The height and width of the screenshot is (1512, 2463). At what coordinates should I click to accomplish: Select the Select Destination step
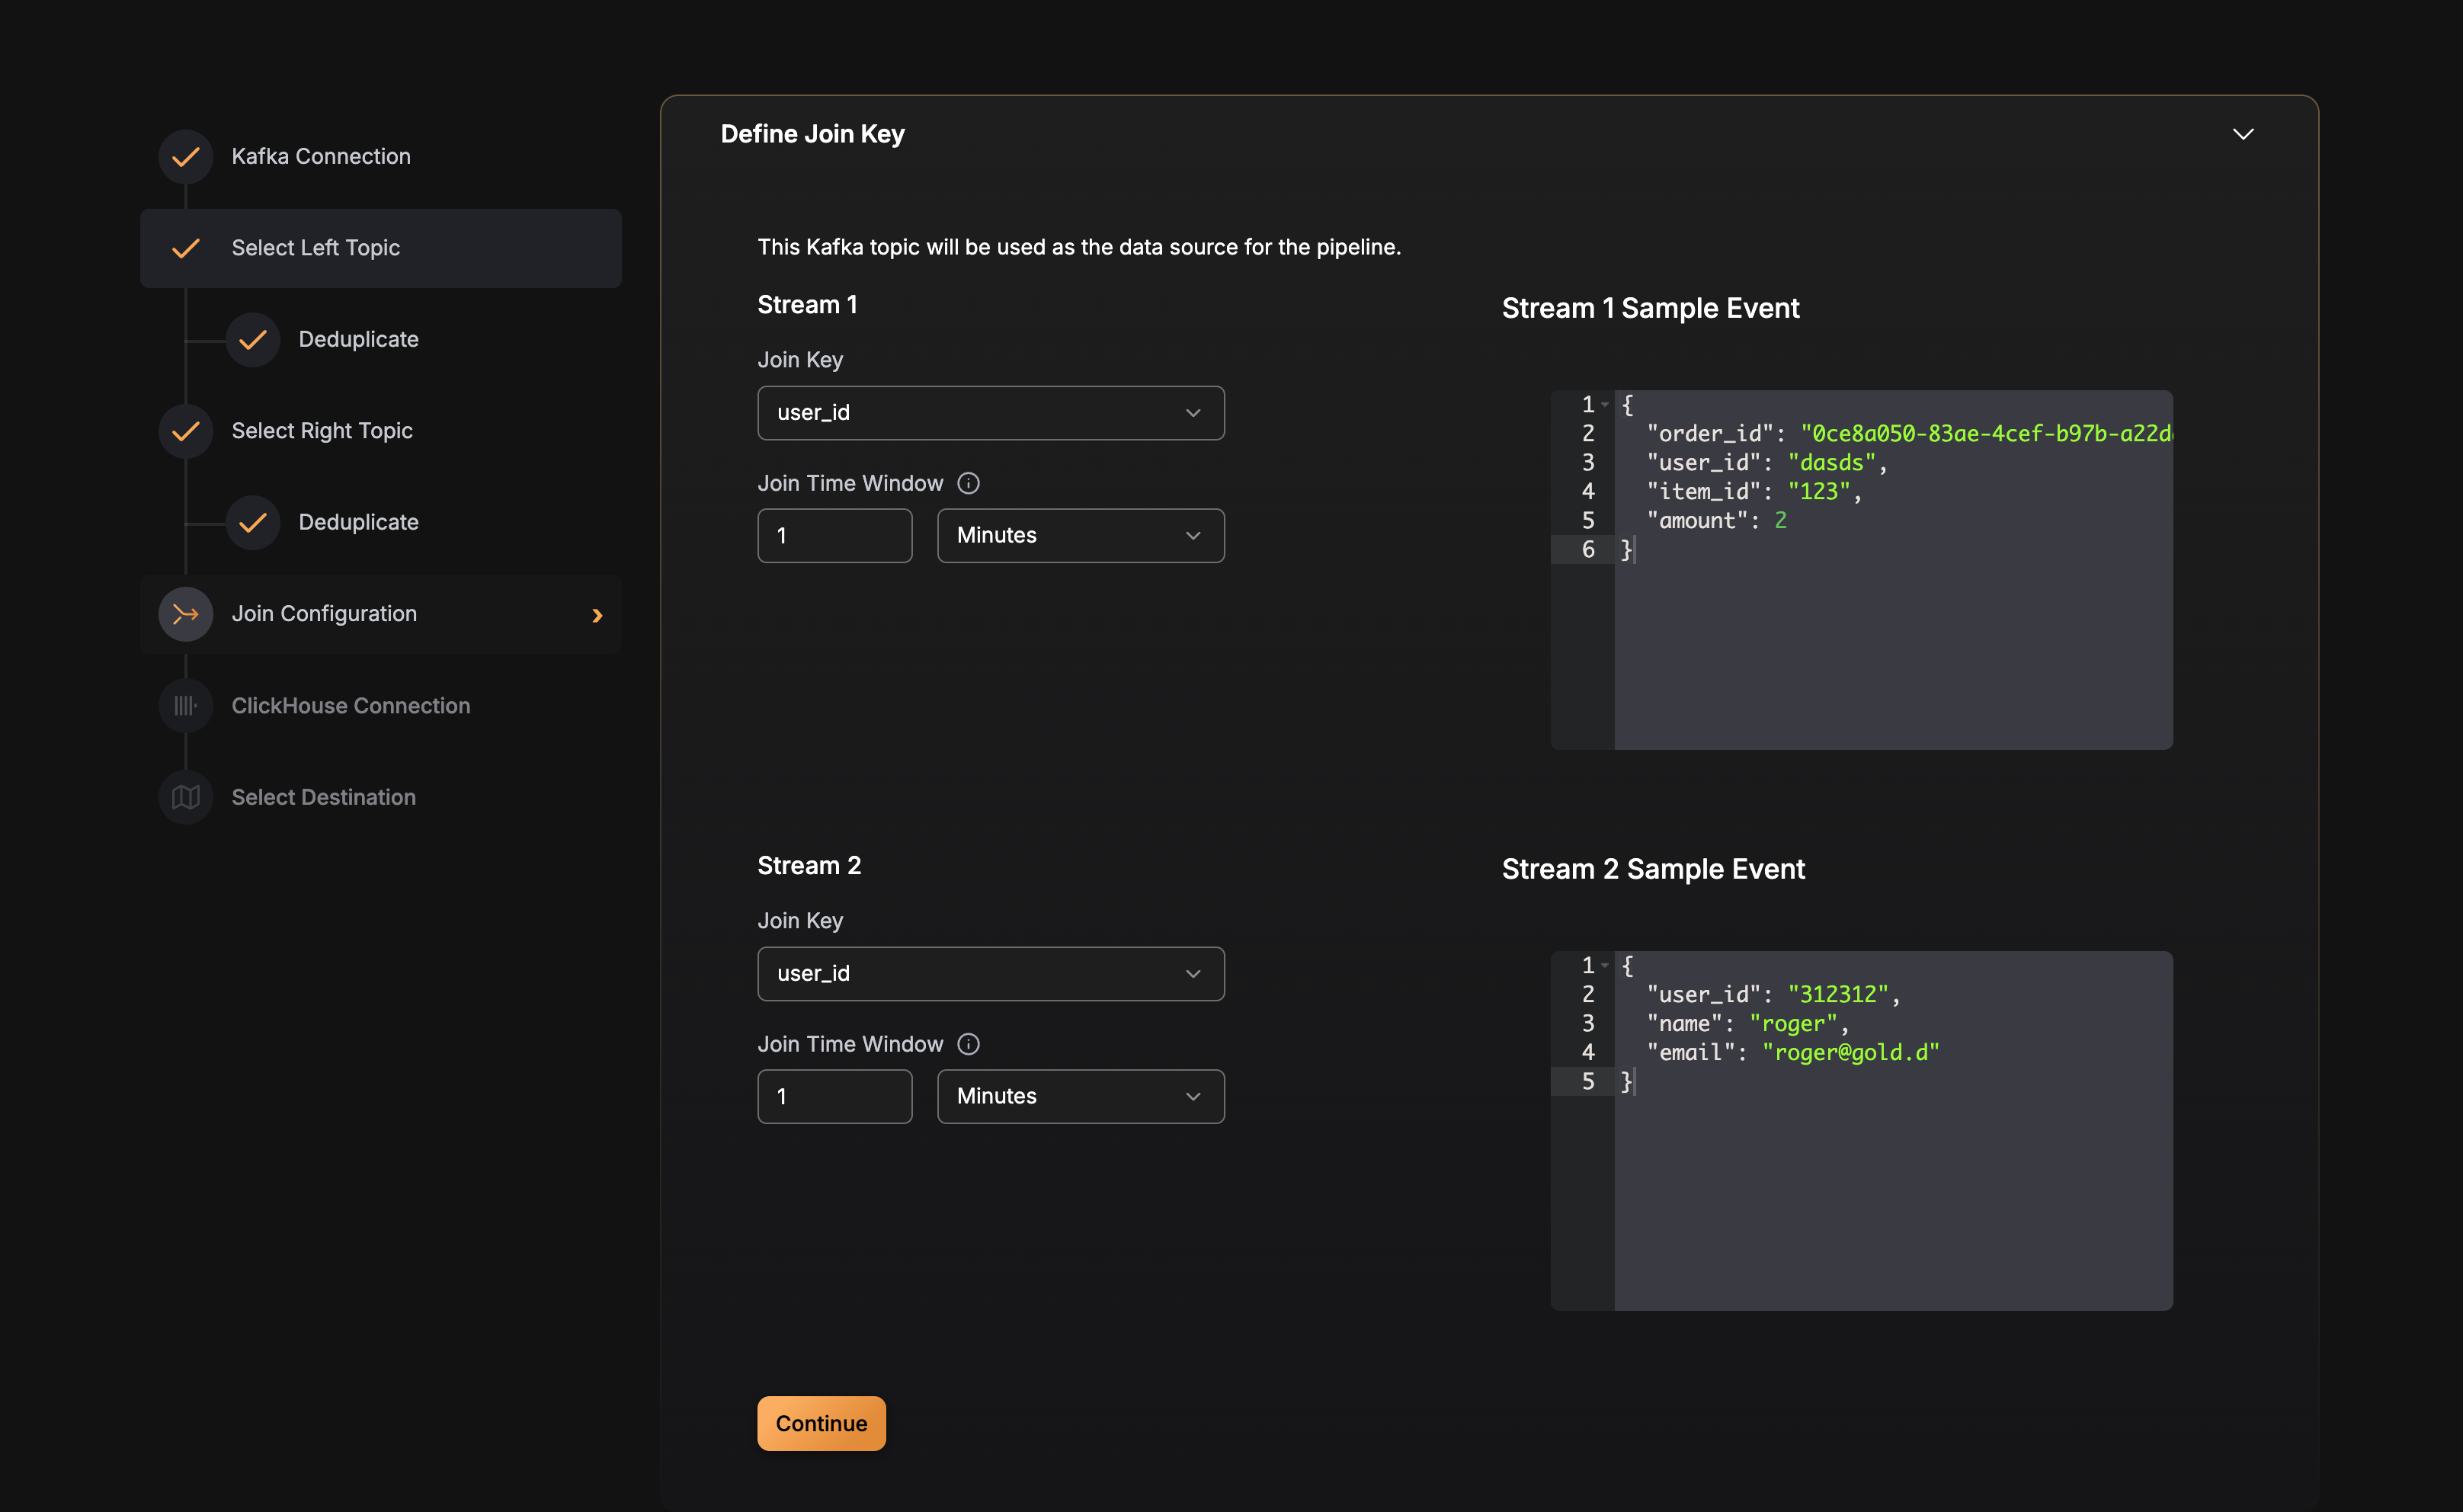click(323, 797)
